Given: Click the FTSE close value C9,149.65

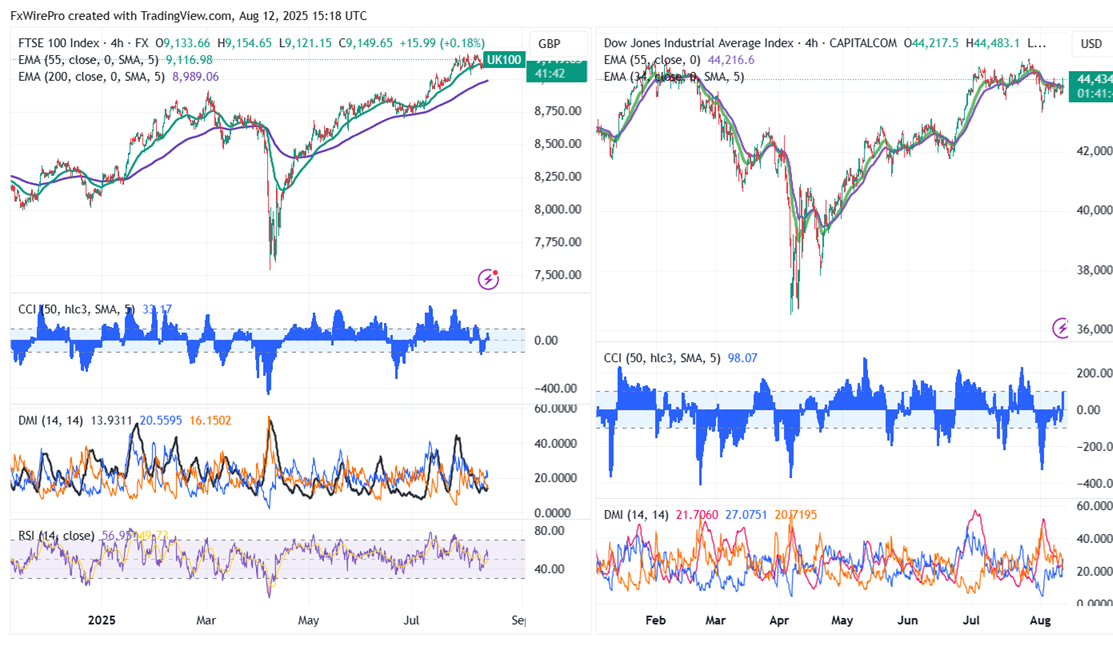Looking at the screenshot, I should click(365, 43).
